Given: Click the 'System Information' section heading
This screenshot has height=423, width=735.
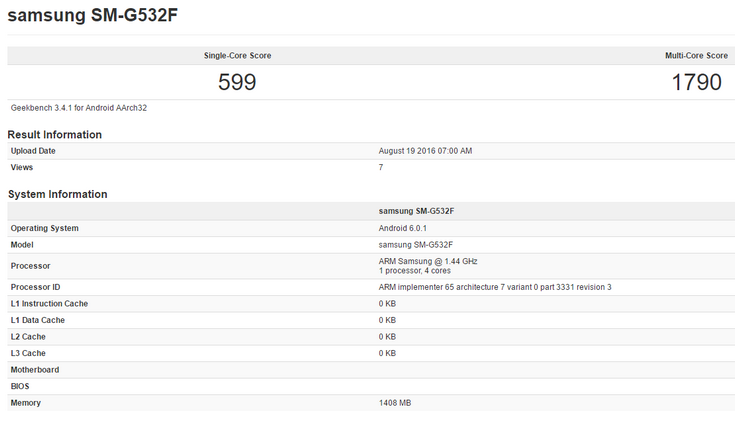Looking at the screenshot, I should [x=57, y=194].
